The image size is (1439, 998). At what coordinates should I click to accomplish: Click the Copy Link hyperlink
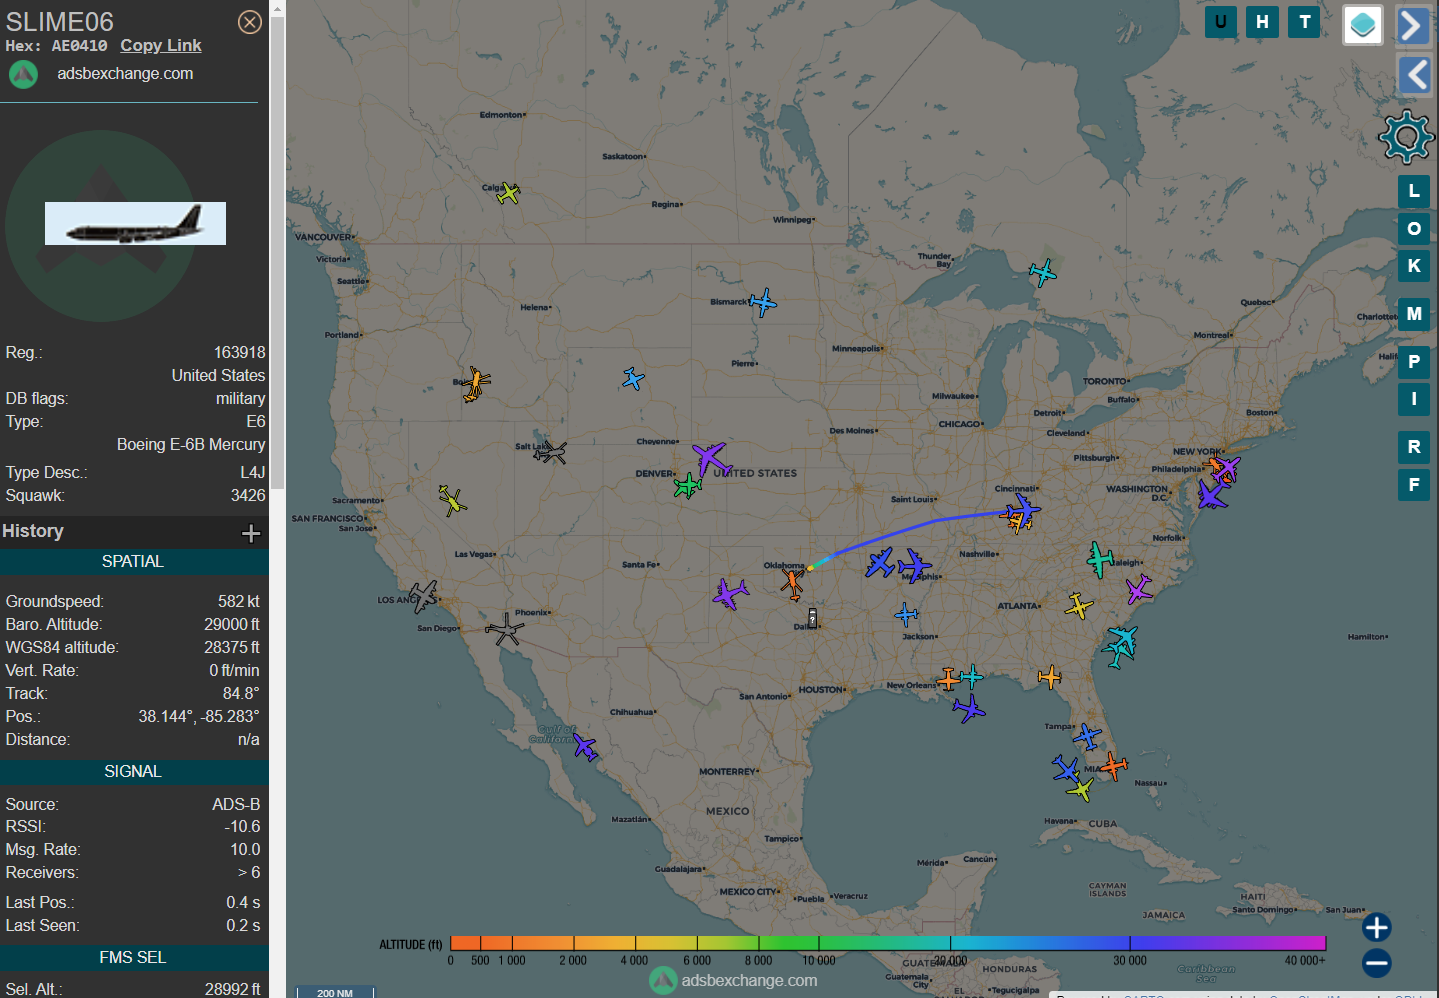tap(161, 45)
